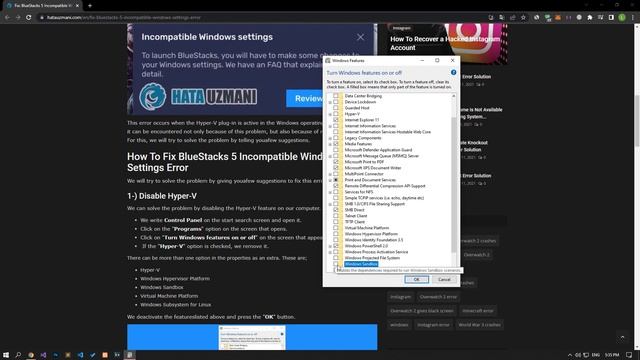Show hidden system tray icons
Viewport: 640px width, 360px height.
click(570, 355)
